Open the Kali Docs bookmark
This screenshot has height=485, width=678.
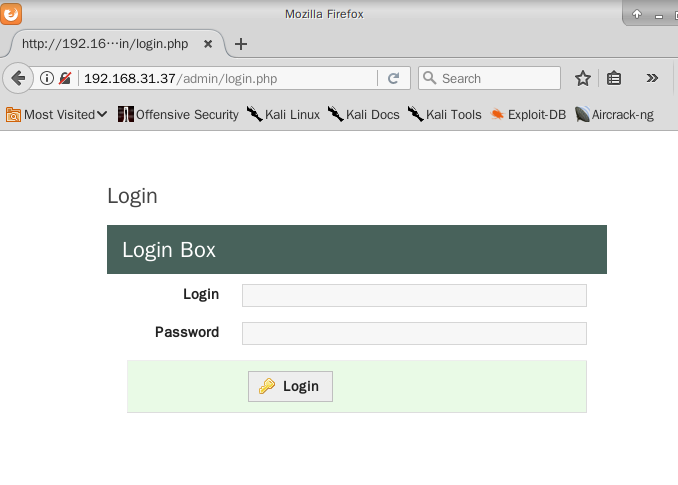(364, 115)
